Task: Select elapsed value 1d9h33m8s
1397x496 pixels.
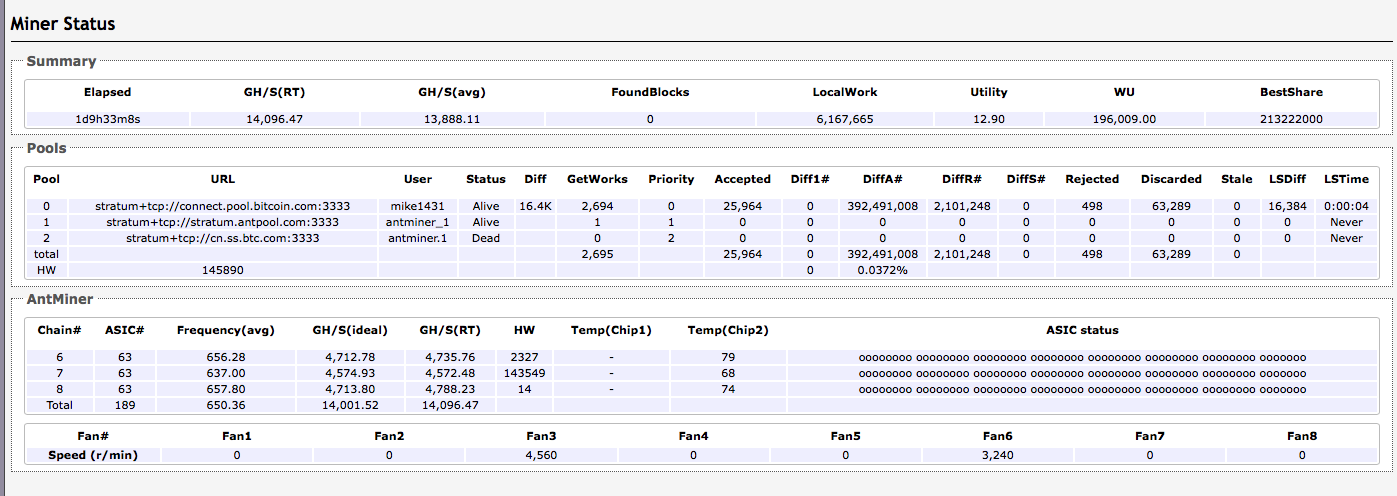Action: [107, 119]
